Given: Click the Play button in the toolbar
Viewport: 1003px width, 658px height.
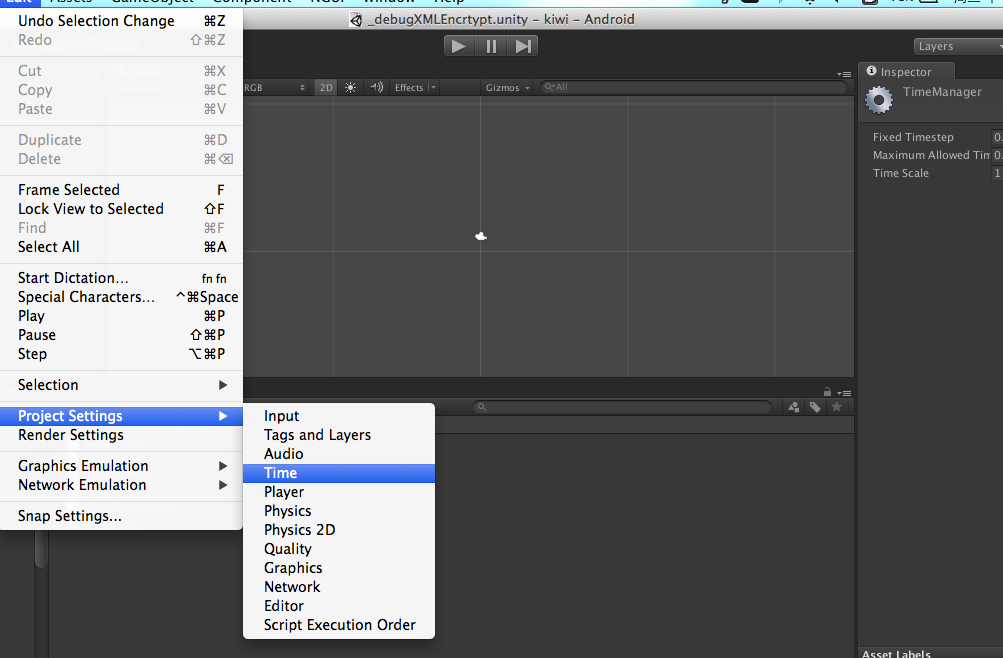Looking at the screenshot, I should [x=459, y=46].
